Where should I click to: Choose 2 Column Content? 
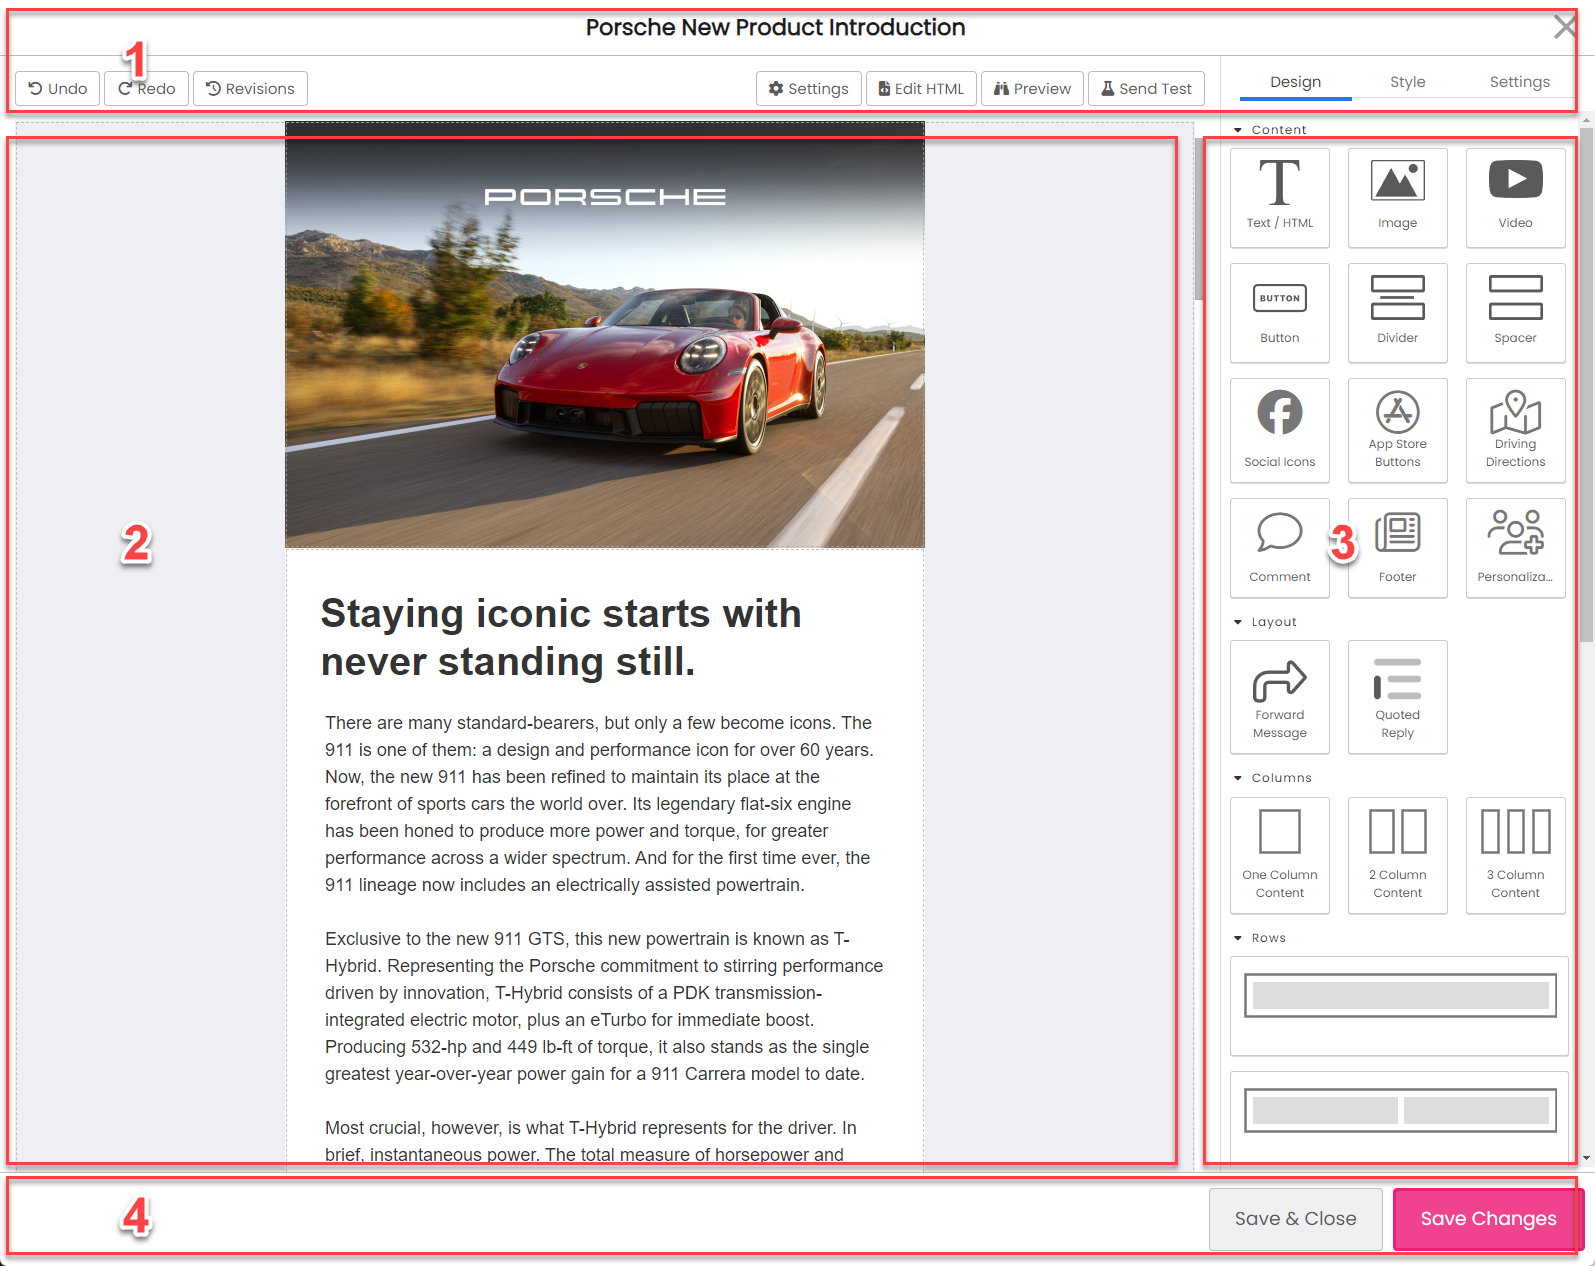point(1397,856)
